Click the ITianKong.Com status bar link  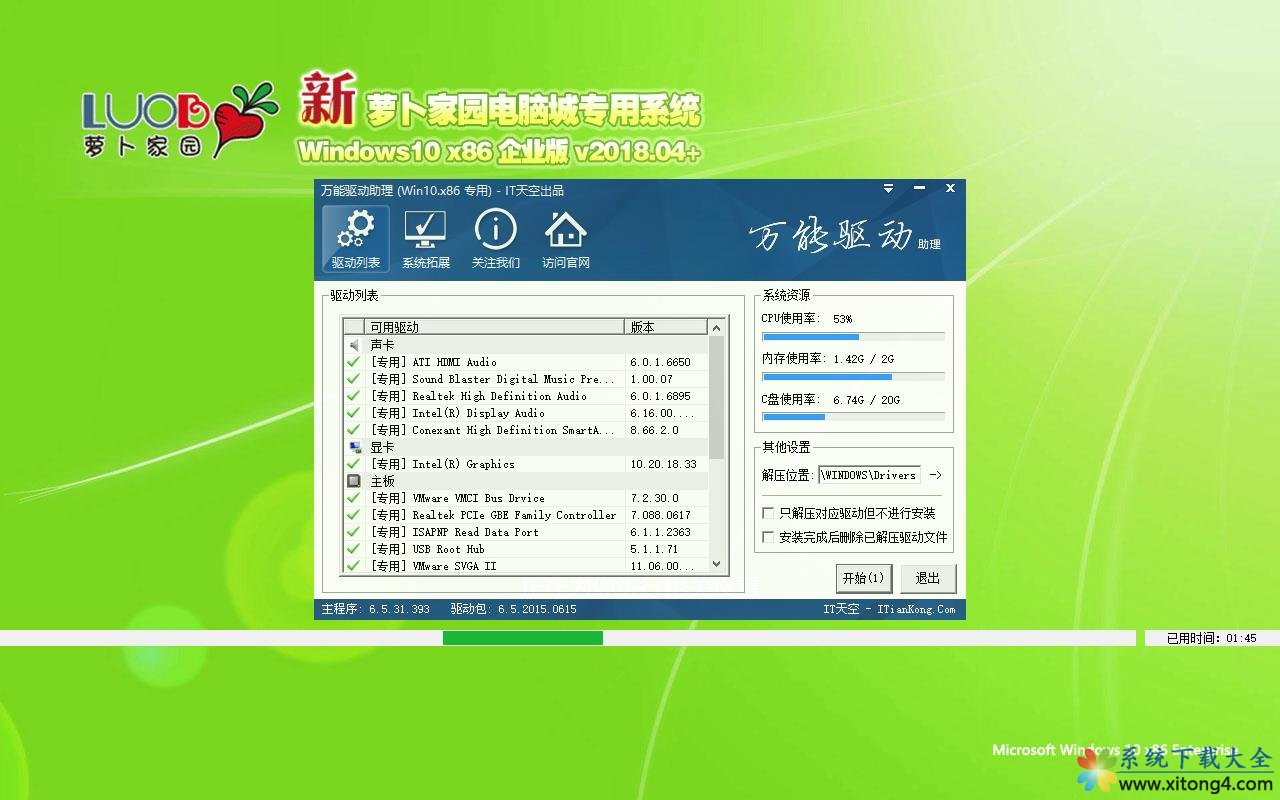tap(916, 609)
